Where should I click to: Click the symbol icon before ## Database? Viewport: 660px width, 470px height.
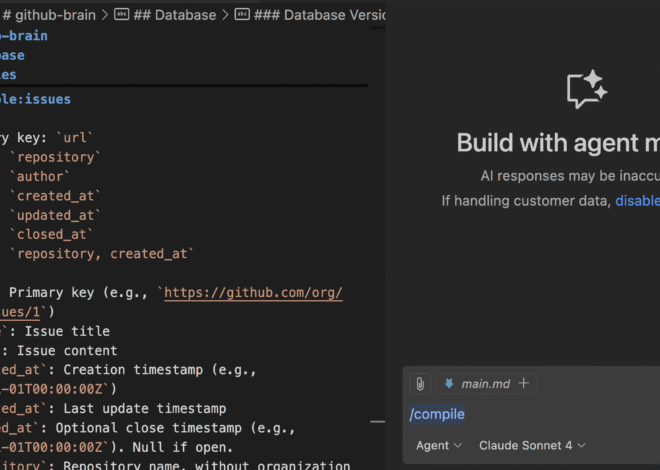[x=121, y=15]
